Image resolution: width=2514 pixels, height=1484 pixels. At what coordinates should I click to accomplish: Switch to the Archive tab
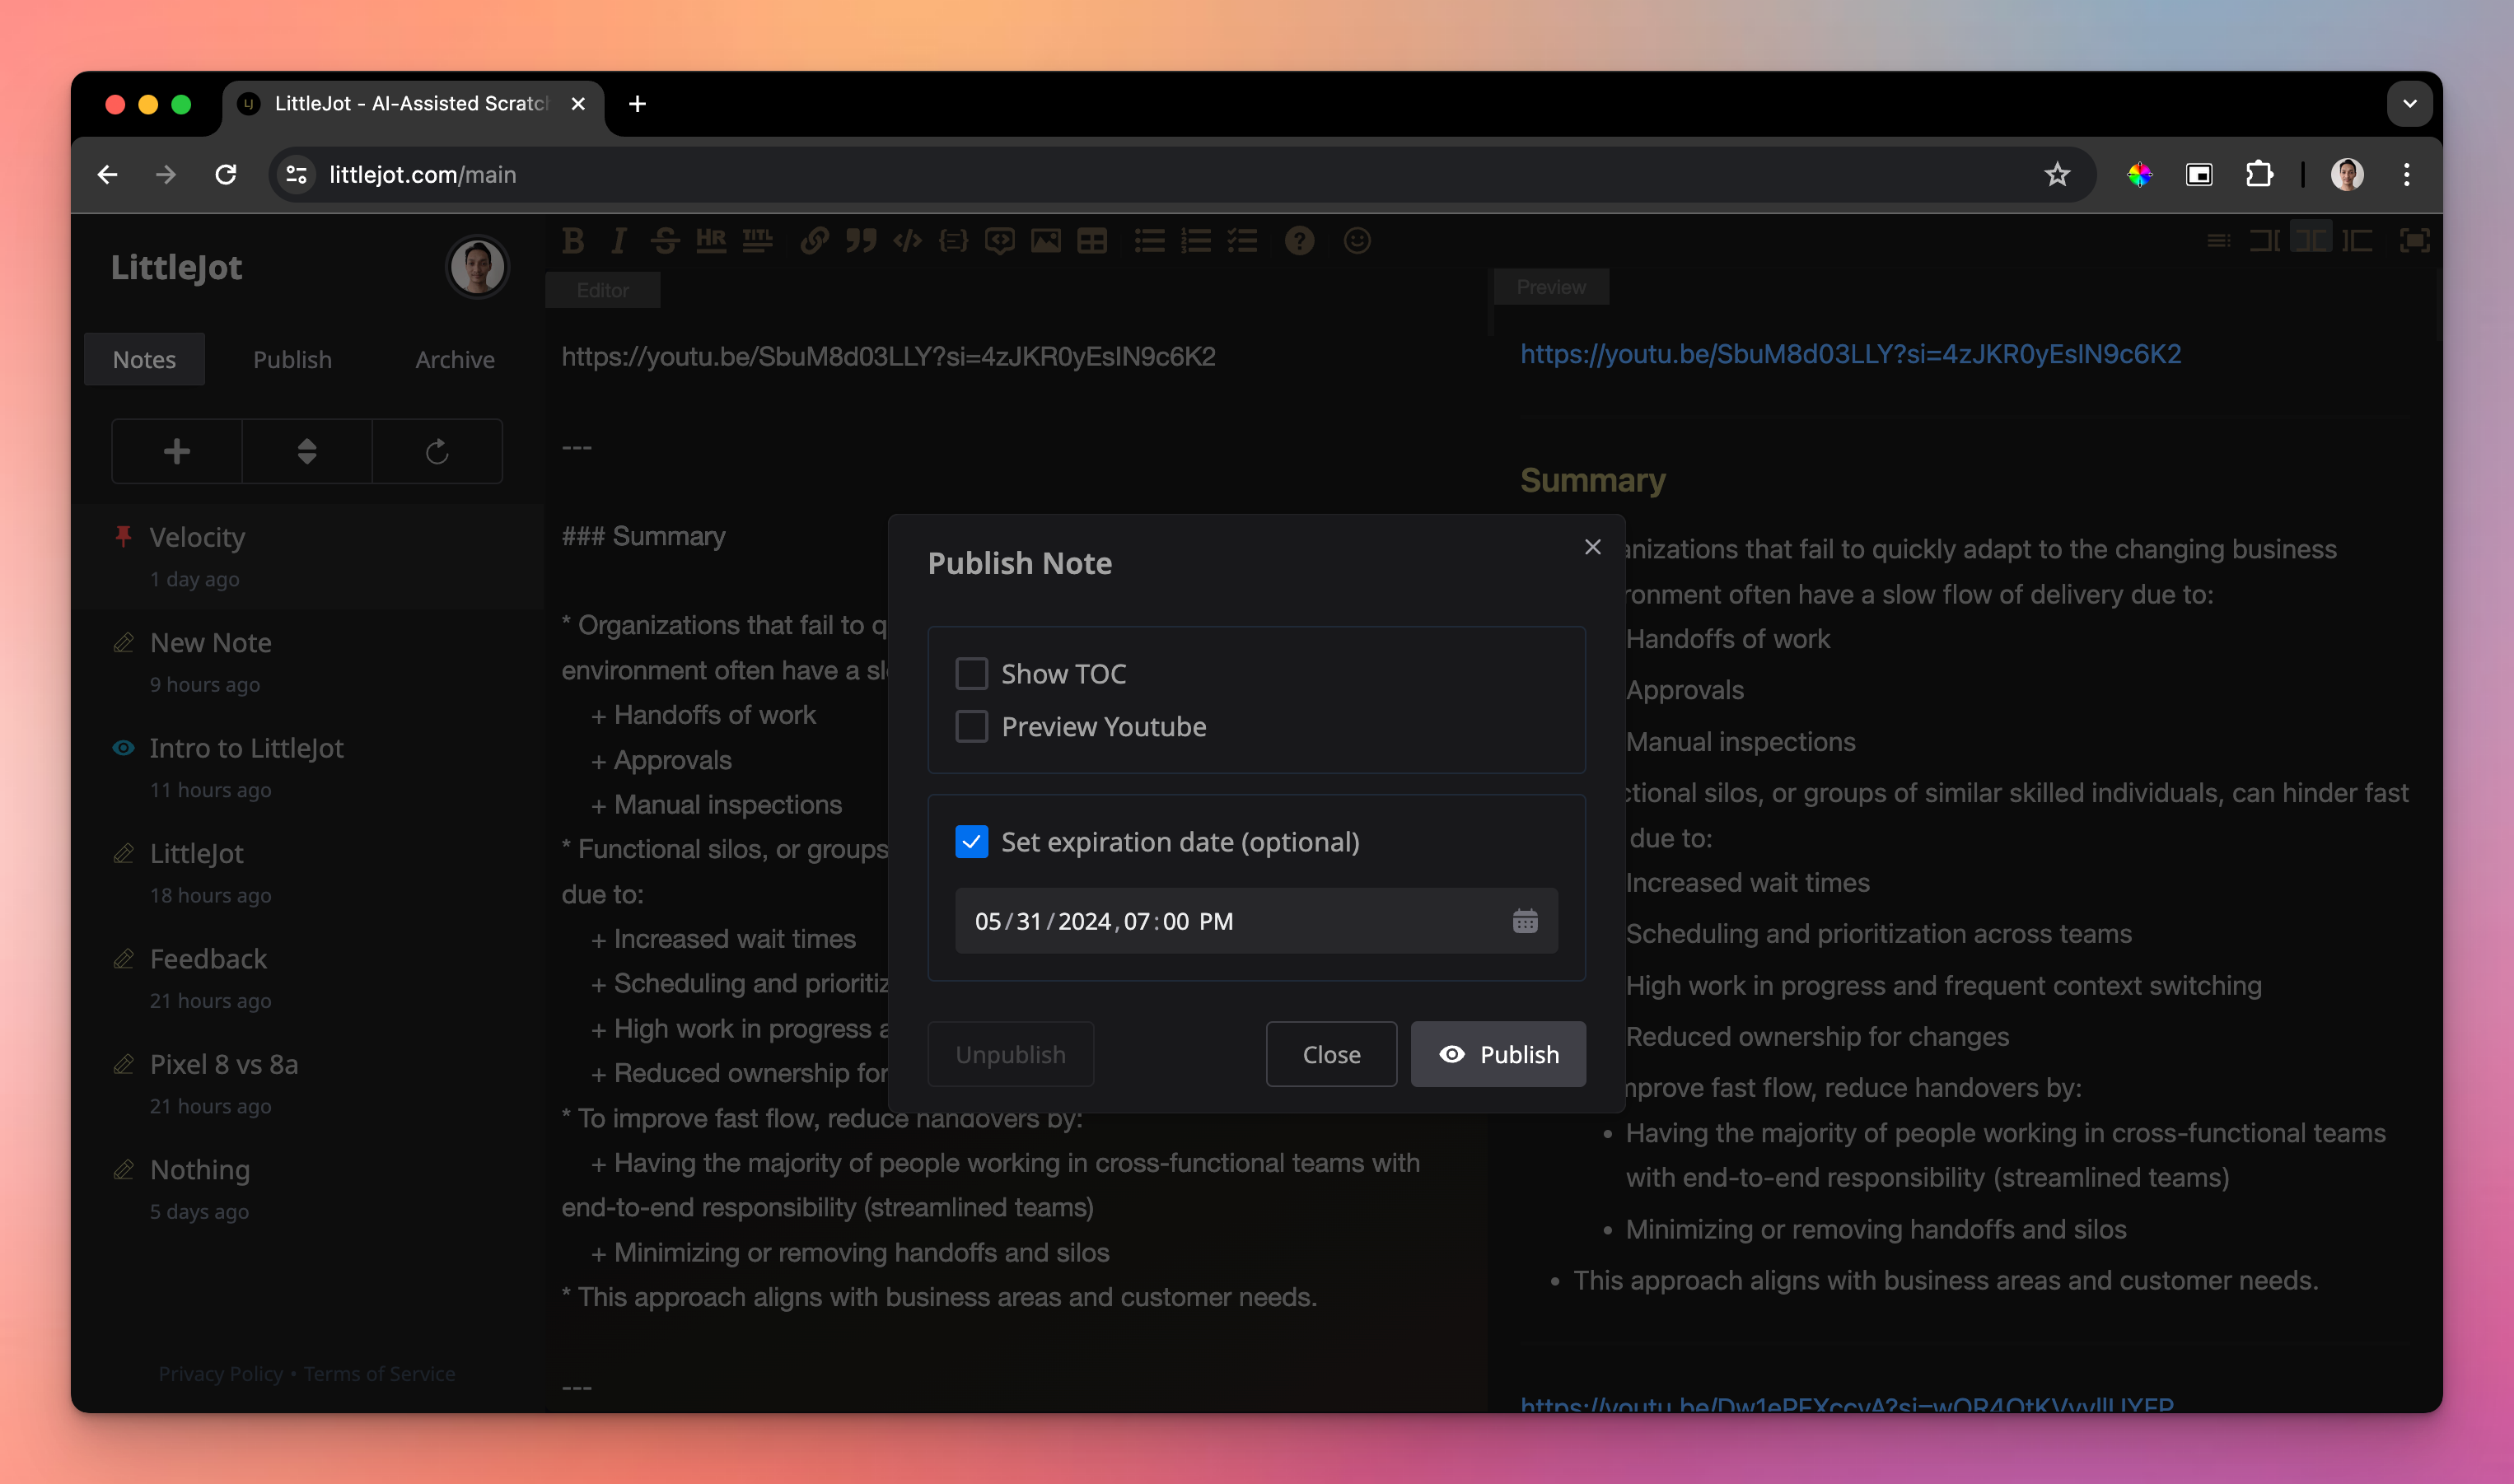[455, 360]
